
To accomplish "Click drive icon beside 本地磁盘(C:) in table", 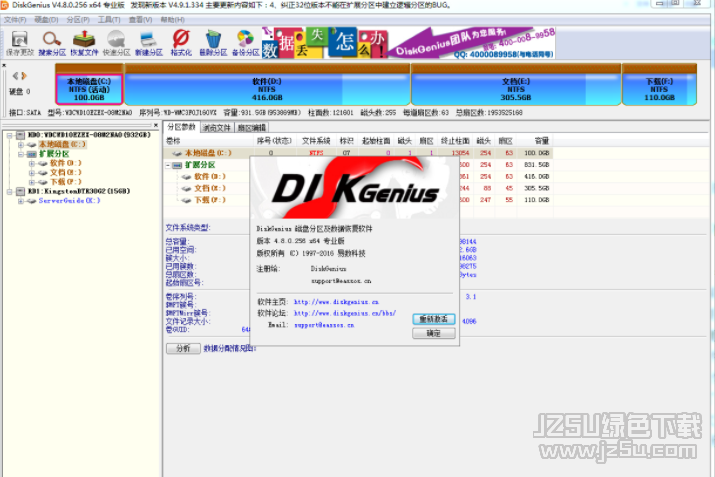I will (x=177, y=153).
